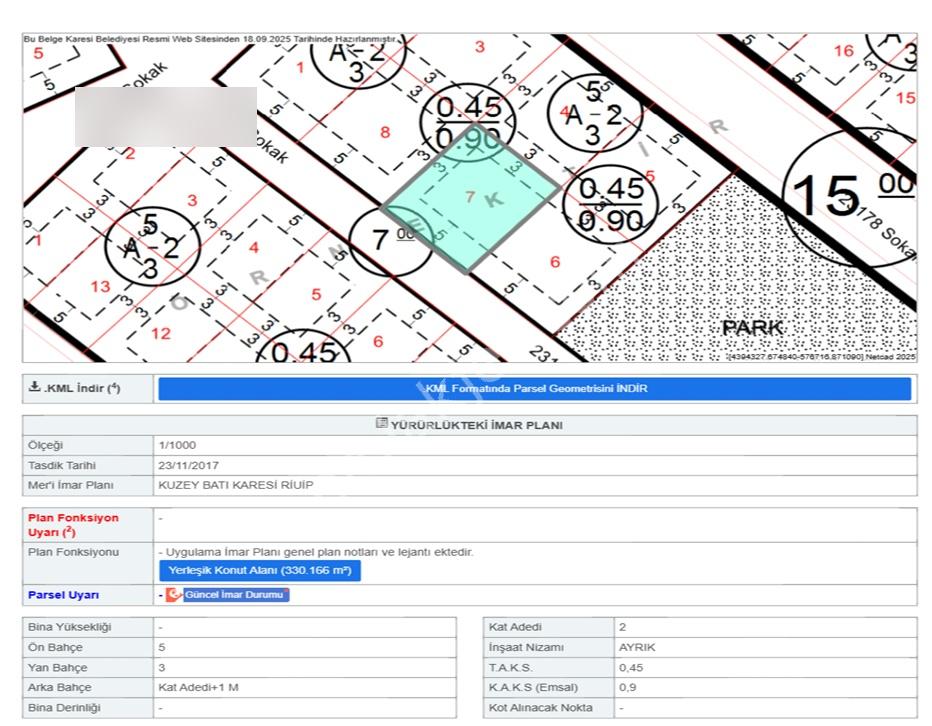Select the value Kat Adedi+1 M

coord(199,687)
